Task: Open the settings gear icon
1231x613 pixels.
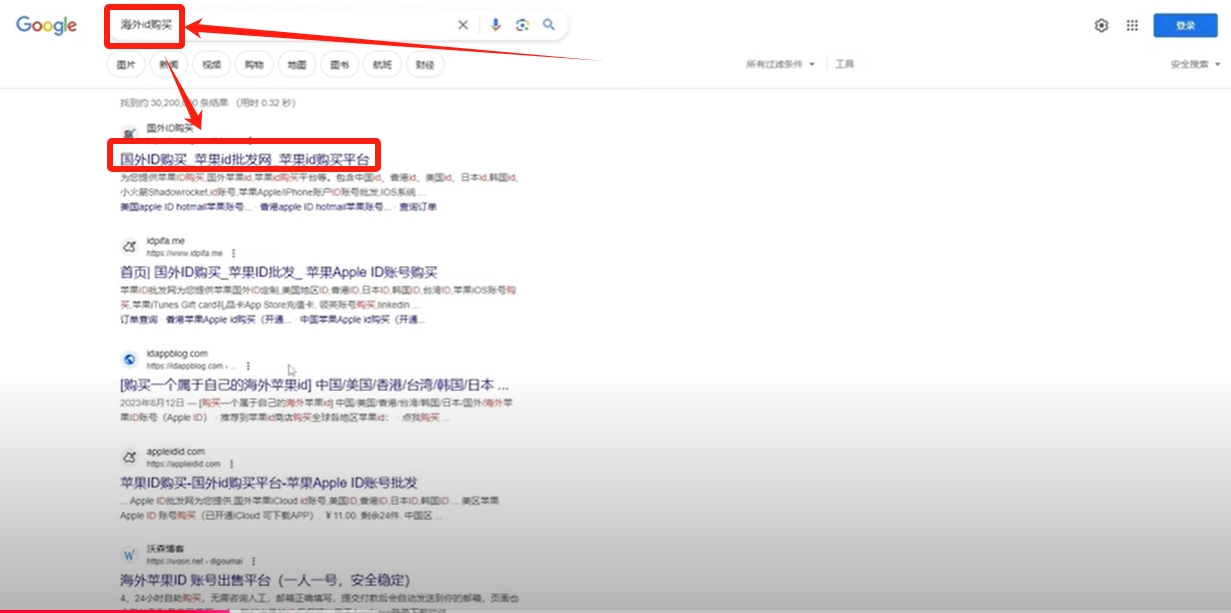Action: point(1101,26)
